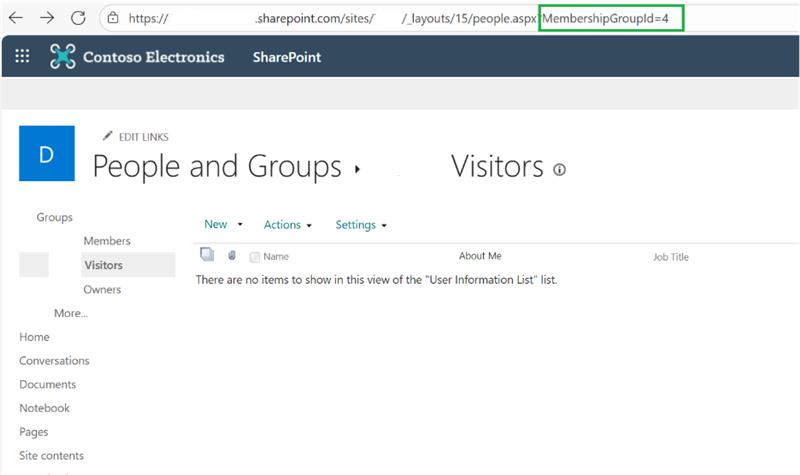The image size is (800, 475).
Task: Sort by the Job Title column header
Action: click(x=671, y=257)
